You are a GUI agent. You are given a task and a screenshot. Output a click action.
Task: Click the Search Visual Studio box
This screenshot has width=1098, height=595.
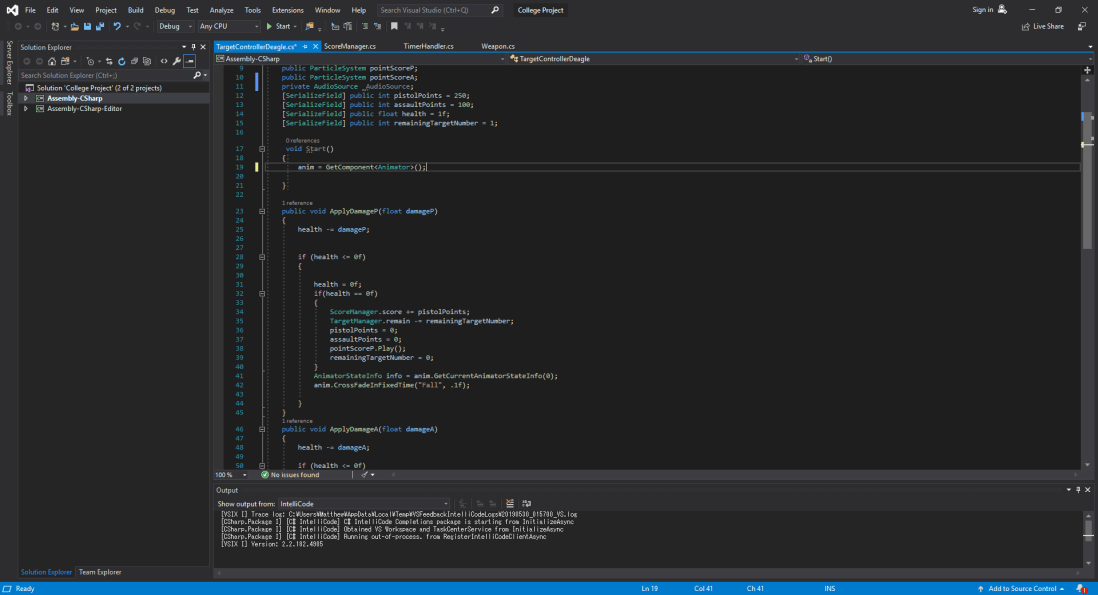[x=440, y=10]
